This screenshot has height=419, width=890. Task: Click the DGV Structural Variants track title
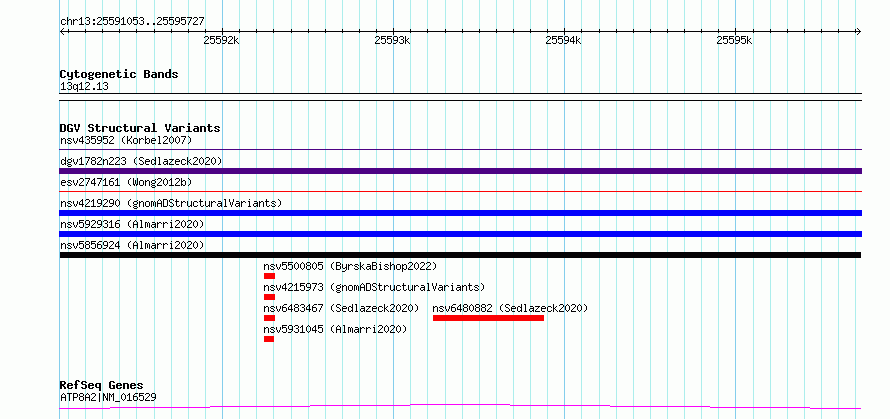tap(140, 128)
